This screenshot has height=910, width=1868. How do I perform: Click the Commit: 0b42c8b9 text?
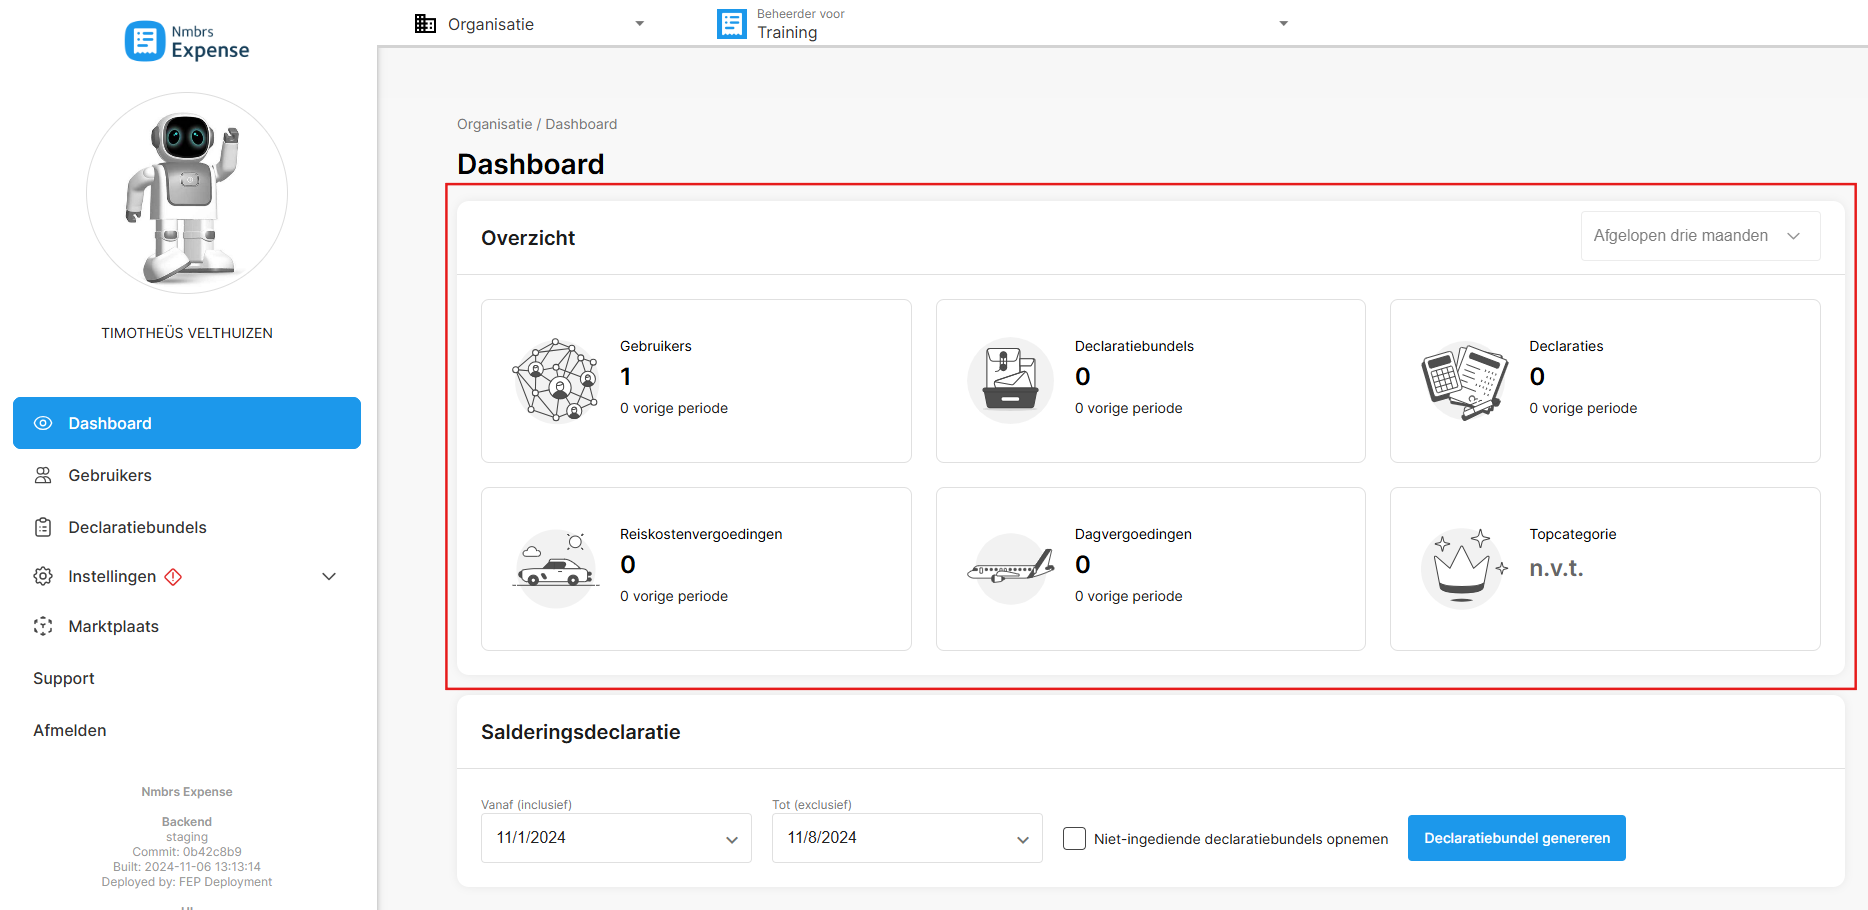[x=187, y=852]
